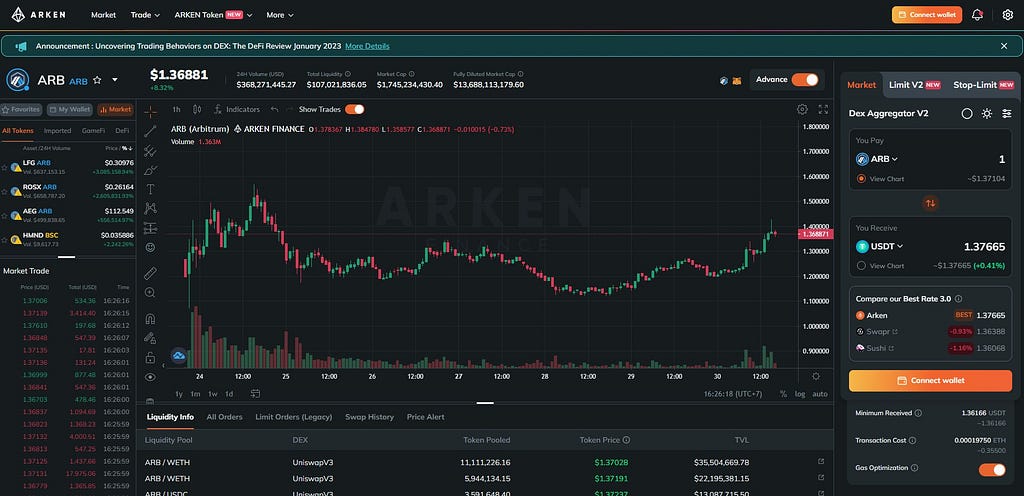Image resolution: width=1024 pixels, height=496 pixels.
Task: Expand the ARB token selector arrow
Action: pyautogui.click(x=115, y=80)
